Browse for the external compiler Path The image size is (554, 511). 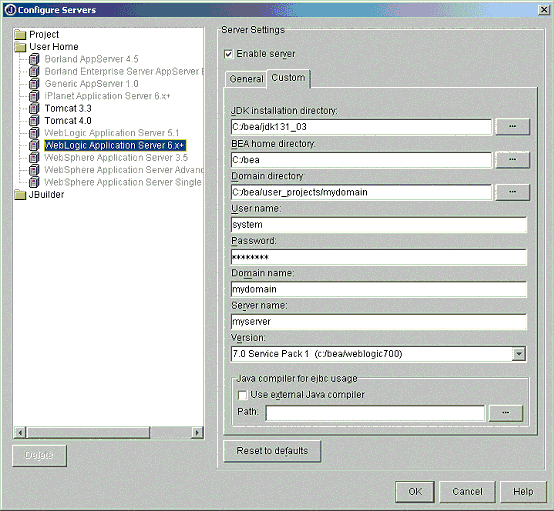[505, 413]
